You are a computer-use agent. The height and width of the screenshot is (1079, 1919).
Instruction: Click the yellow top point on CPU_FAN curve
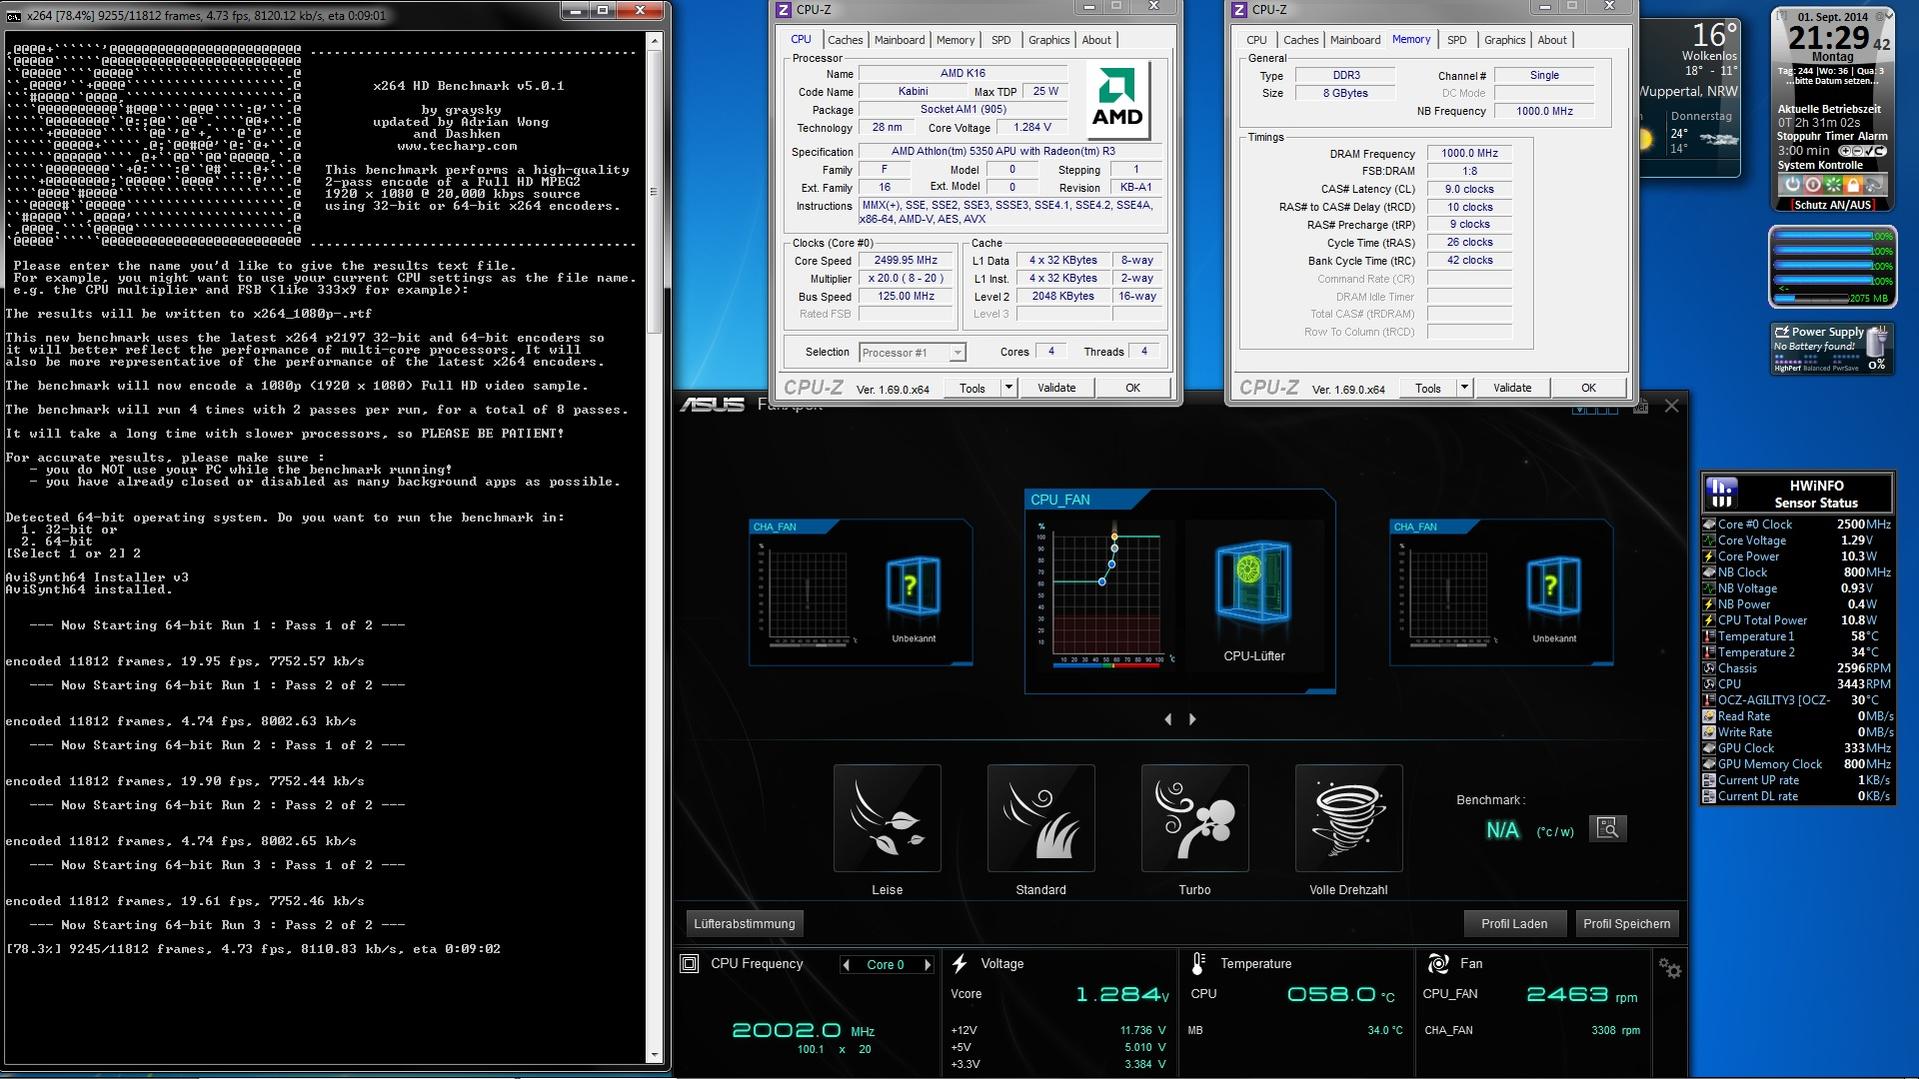[1114, 538]
